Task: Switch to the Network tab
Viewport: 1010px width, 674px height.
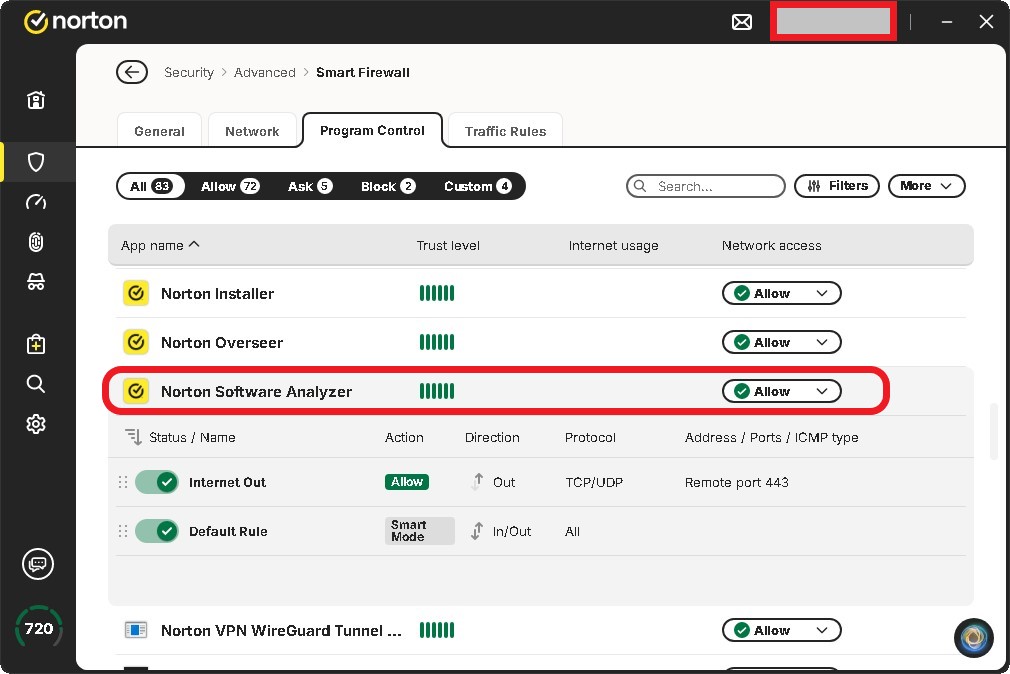Action: pyautogui.click(x=252, y=131)
